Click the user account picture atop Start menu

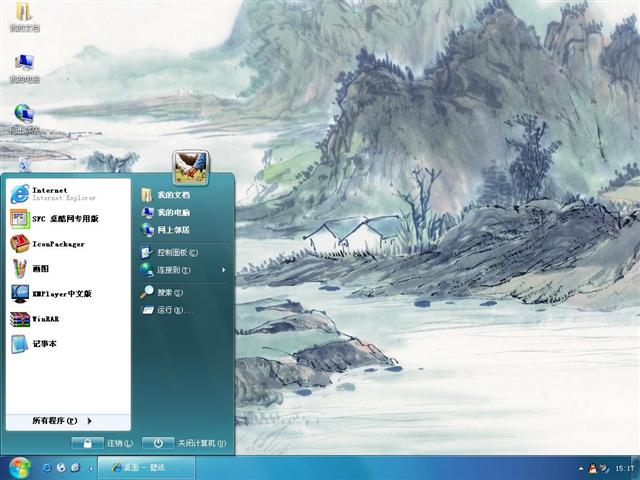click(191, 168)
